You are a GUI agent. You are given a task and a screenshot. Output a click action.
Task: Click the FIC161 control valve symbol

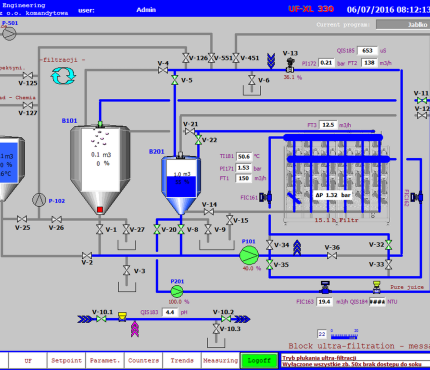click(266, 197)
